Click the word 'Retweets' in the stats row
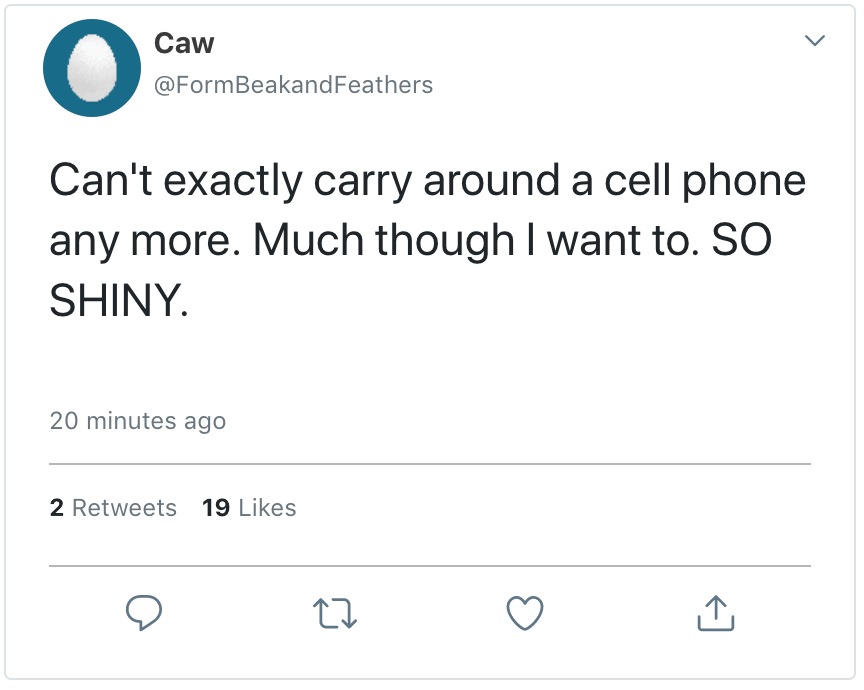Viewport: 864px width, 690px height. coord(124,508)
